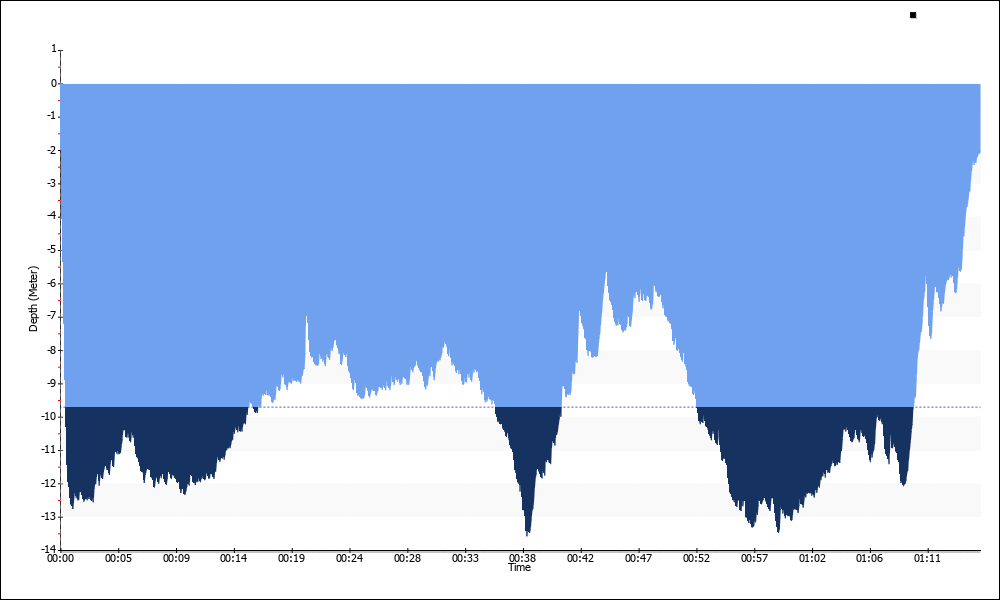
Task: Click the 00:52 time axis label
Action: pyautogui.click(x=696, y=559)
